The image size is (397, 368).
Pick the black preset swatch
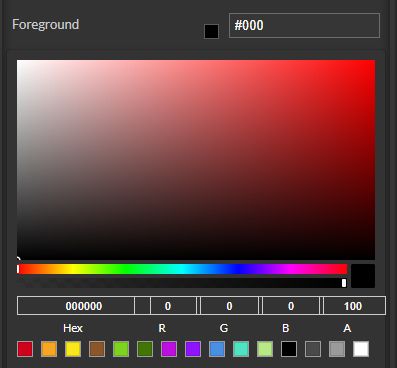tap(289, 349)
